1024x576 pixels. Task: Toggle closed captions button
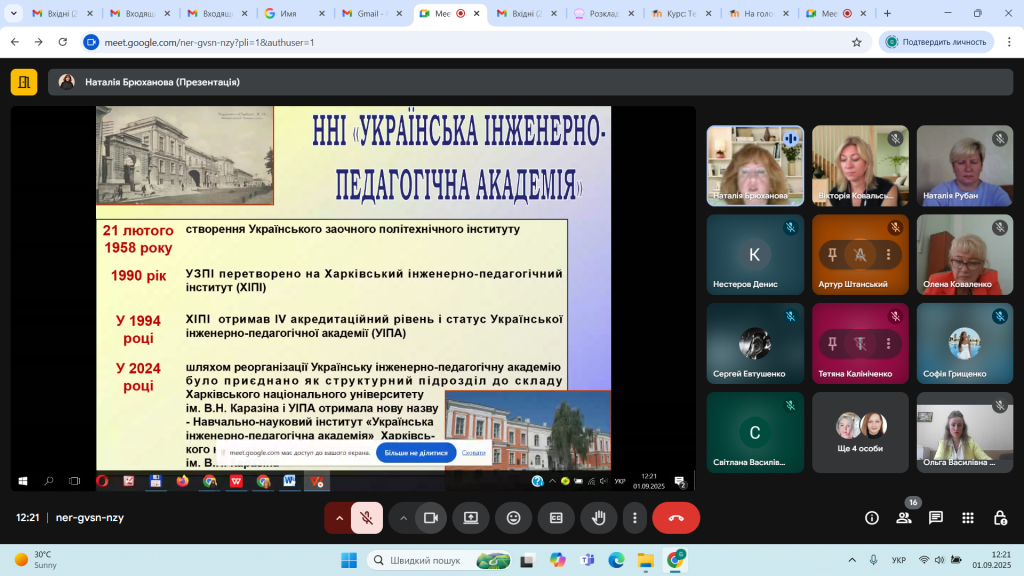click(x=556, y=518)
